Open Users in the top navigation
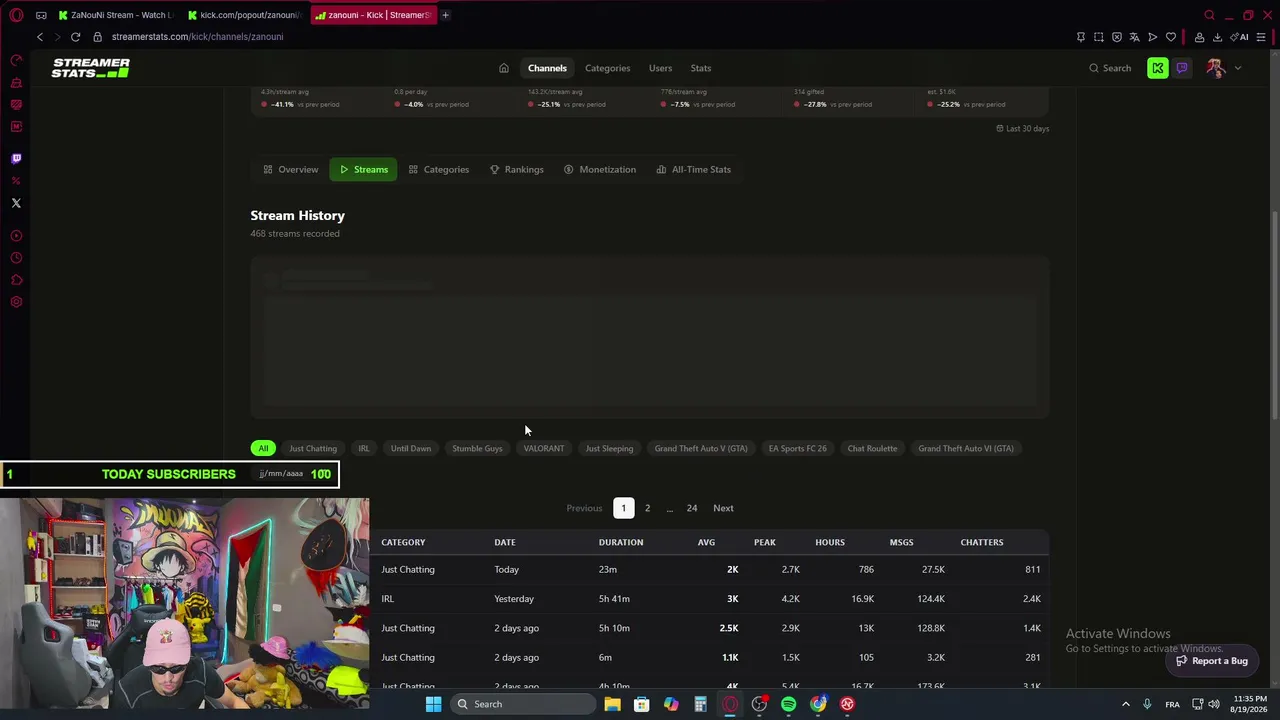This screenshot has height=720, width=1280. (x=660, y=68)
